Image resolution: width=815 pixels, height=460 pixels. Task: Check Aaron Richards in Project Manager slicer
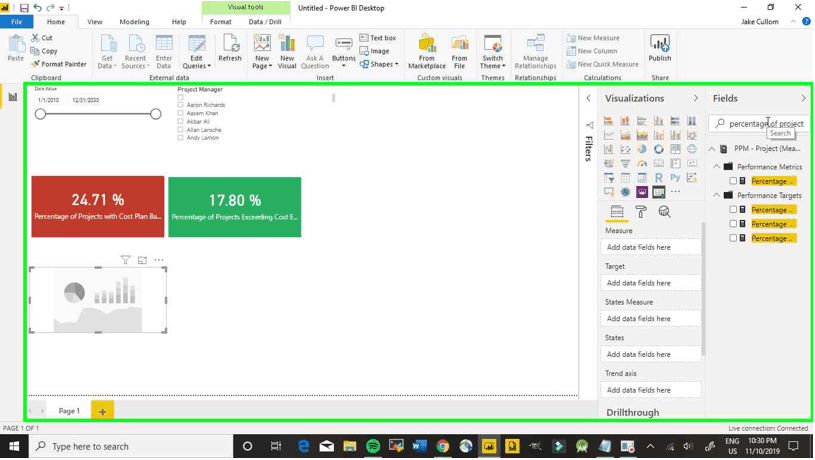tap(180, 105)
